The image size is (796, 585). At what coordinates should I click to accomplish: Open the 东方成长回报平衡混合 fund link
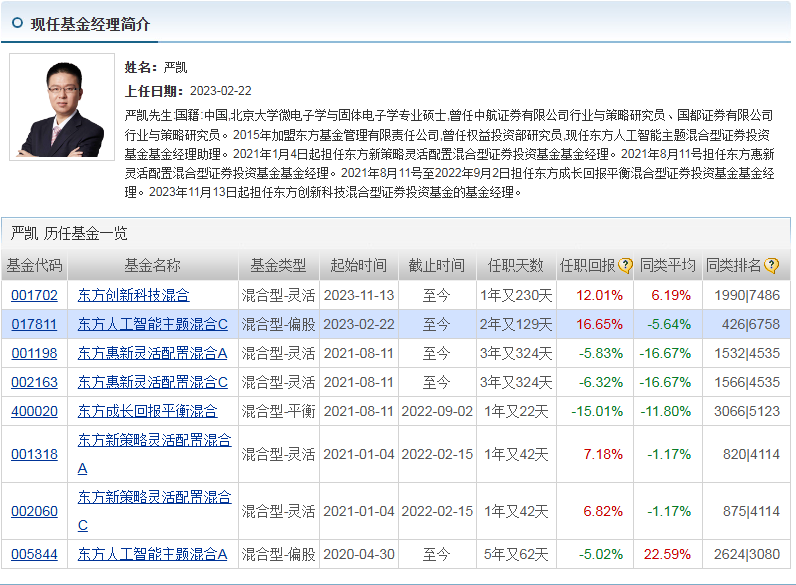click(147, 411)
